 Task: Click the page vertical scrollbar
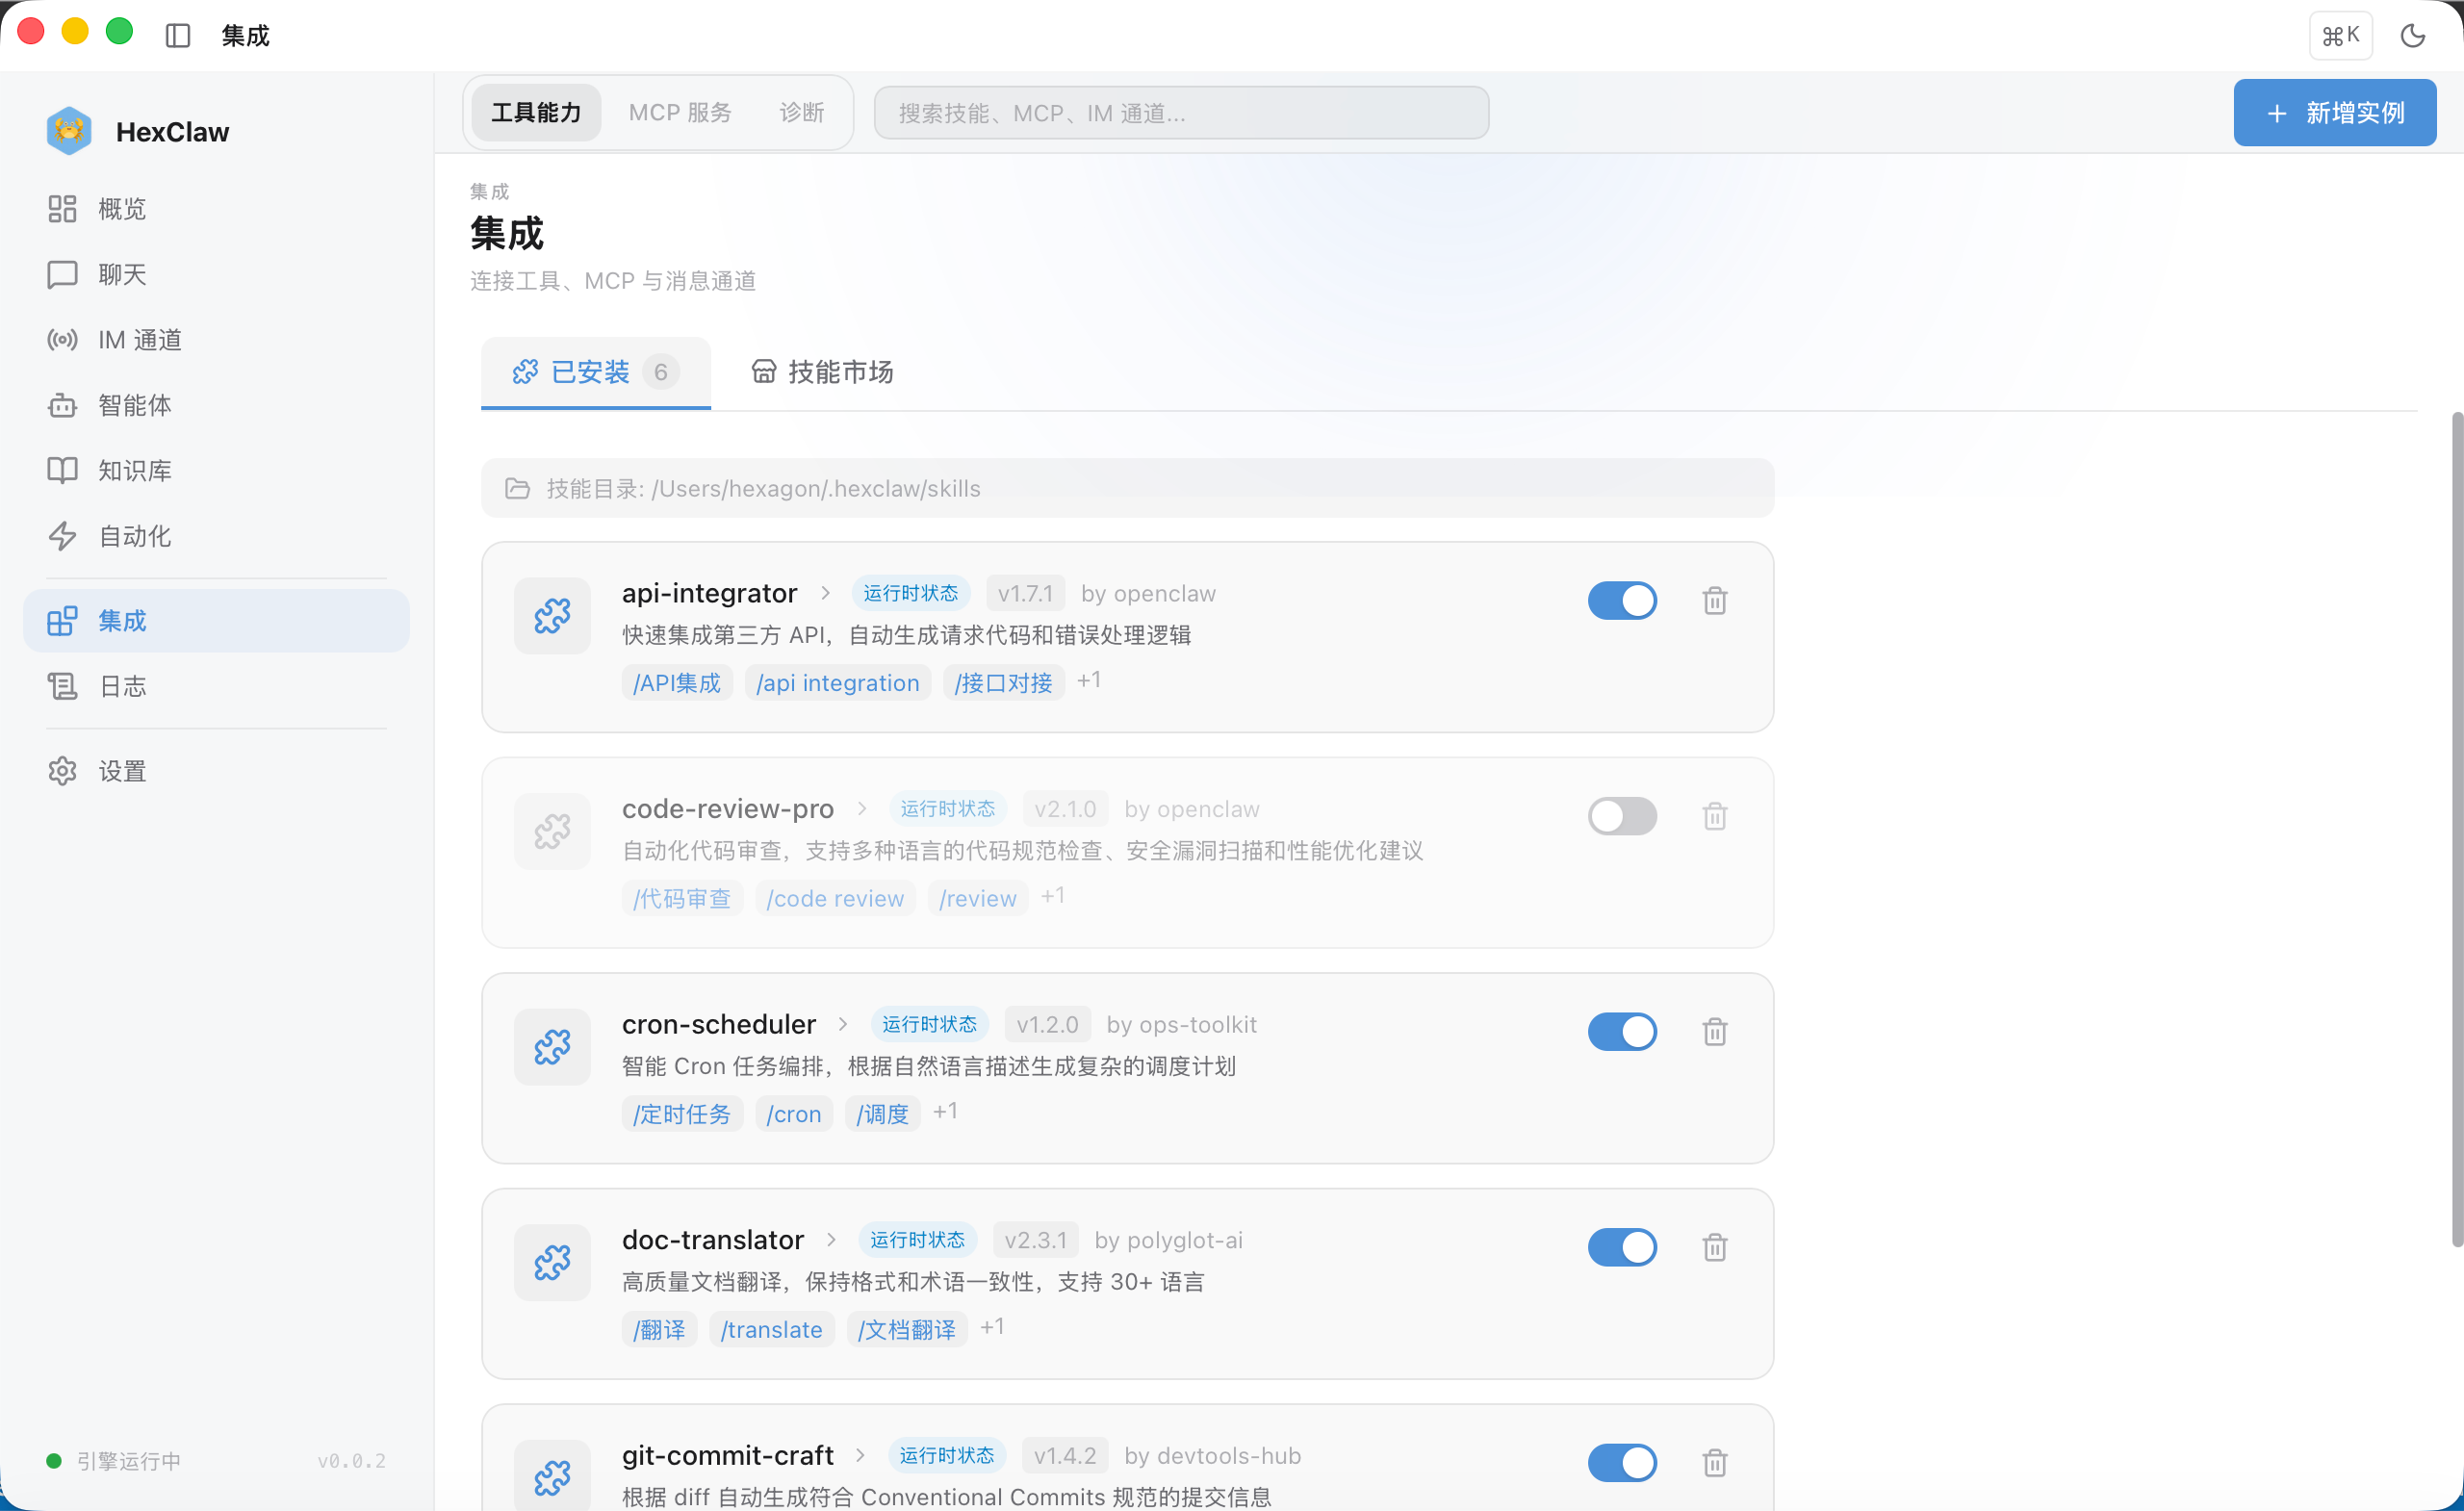2456,830
